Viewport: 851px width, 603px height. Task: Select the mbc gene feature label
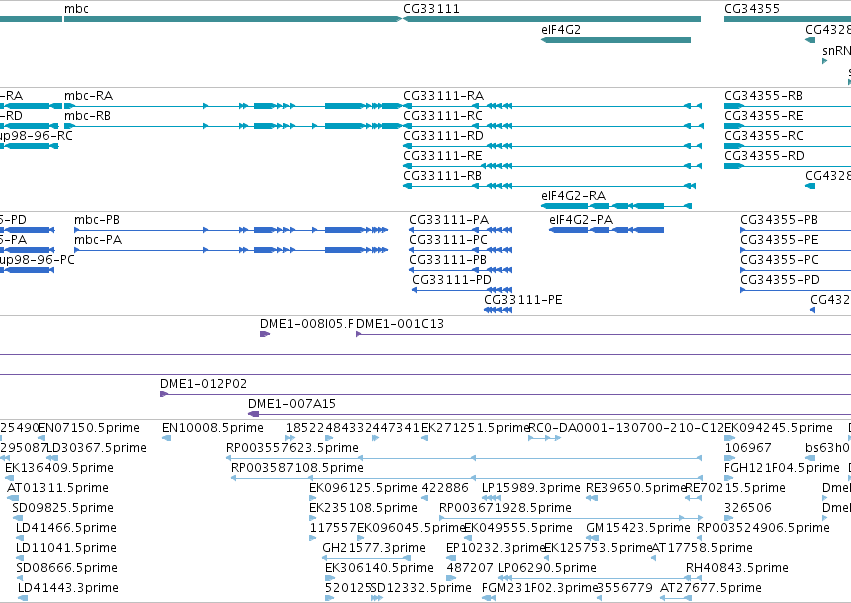coord(76,9)
